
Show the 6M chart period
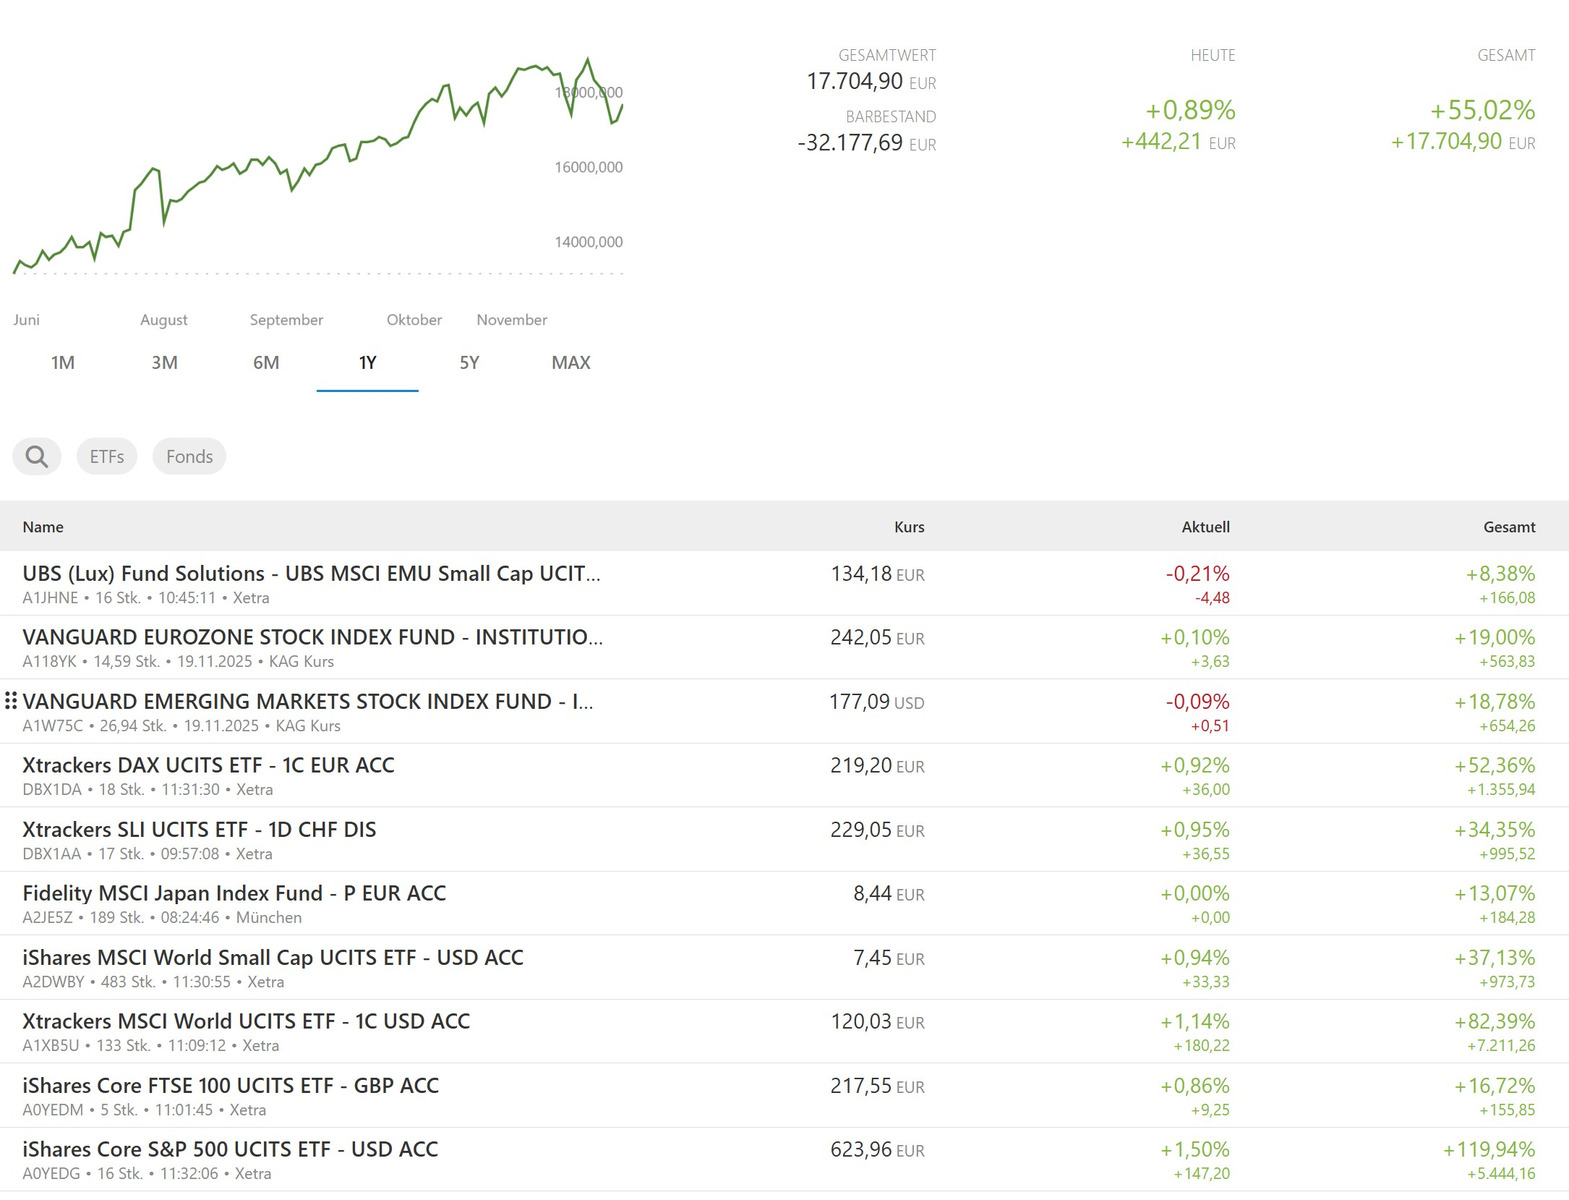[266, 363]
